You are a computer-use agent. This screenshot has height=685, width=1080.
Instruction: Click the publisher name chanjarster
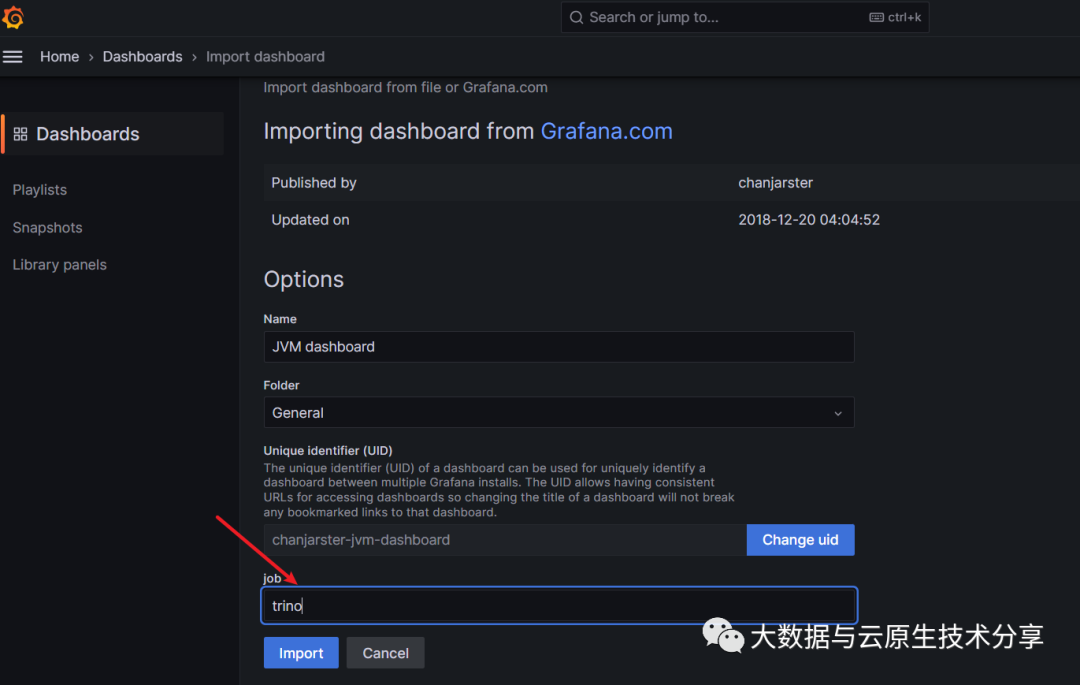click(x=776, y=182)
